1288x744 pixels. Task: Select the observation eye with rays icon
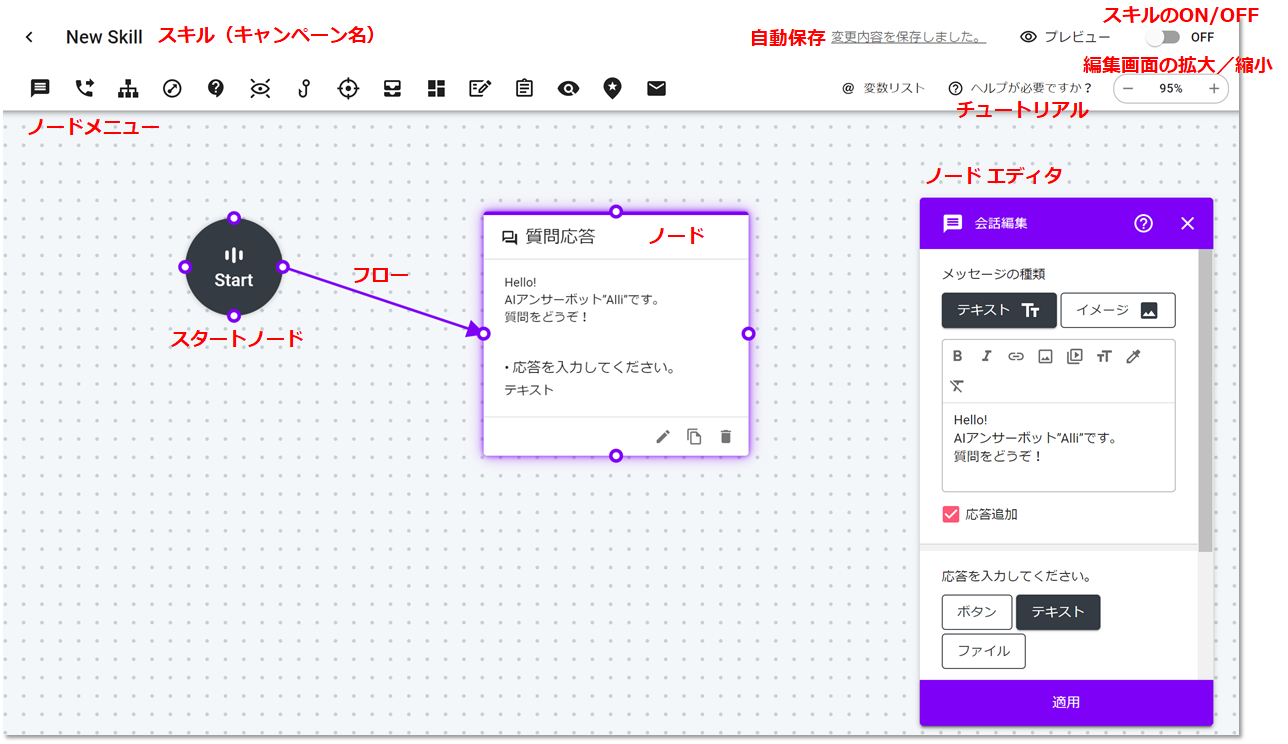point(260,88)
